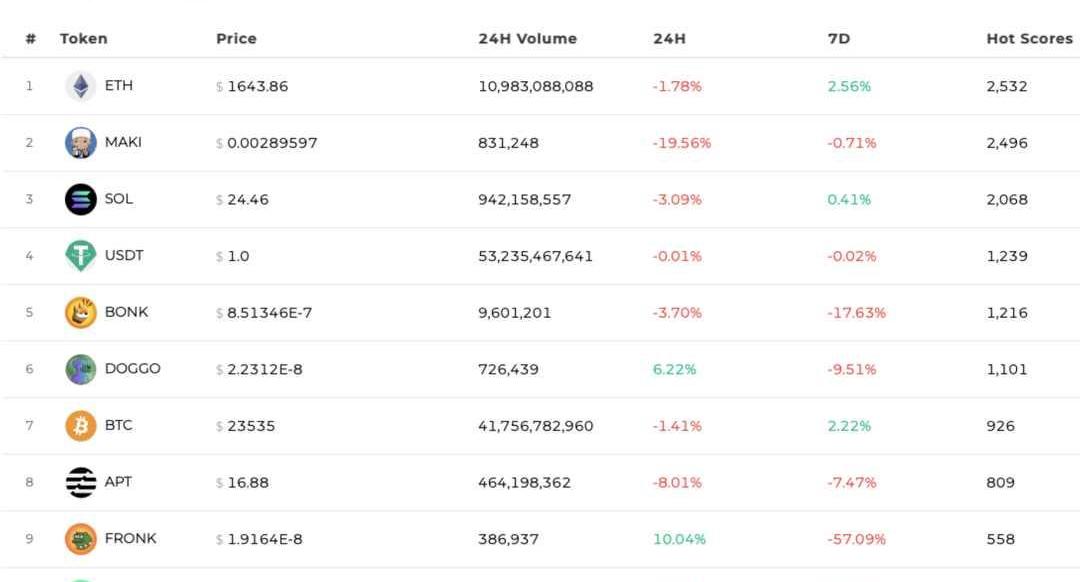Click the MAKI hot score 2,496
1080x582 pixels.
click(1006, 143)
